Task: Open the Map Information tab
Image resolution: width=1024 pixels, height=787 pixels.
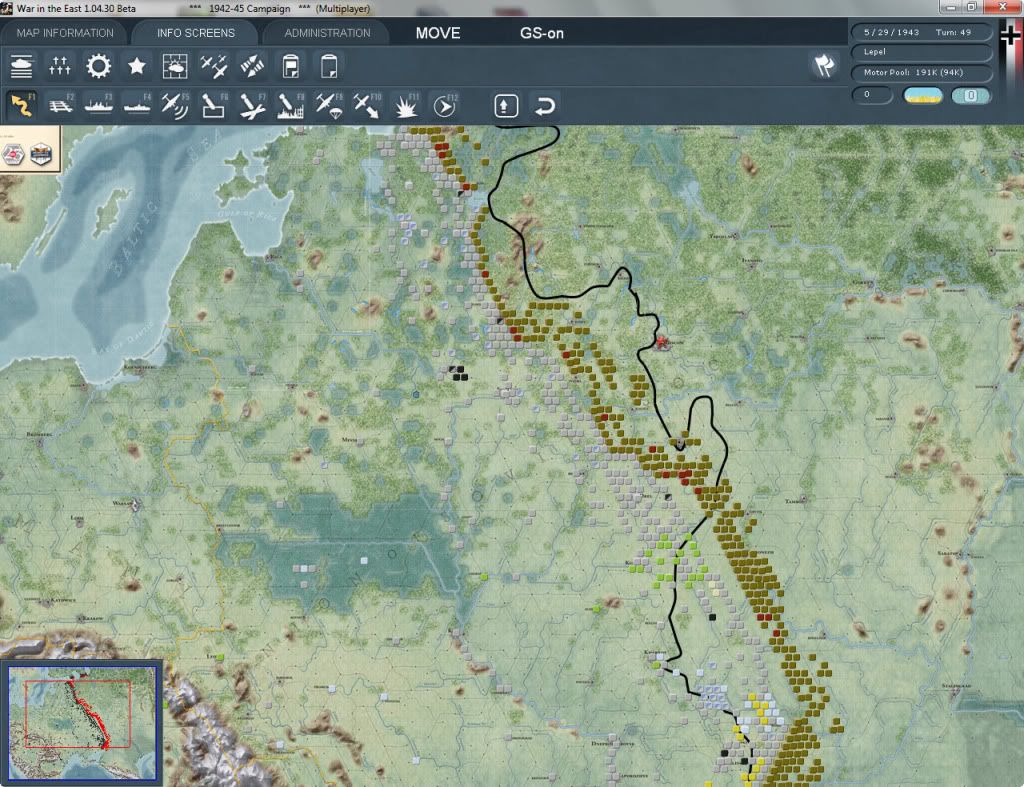Action: pos(65,33)
